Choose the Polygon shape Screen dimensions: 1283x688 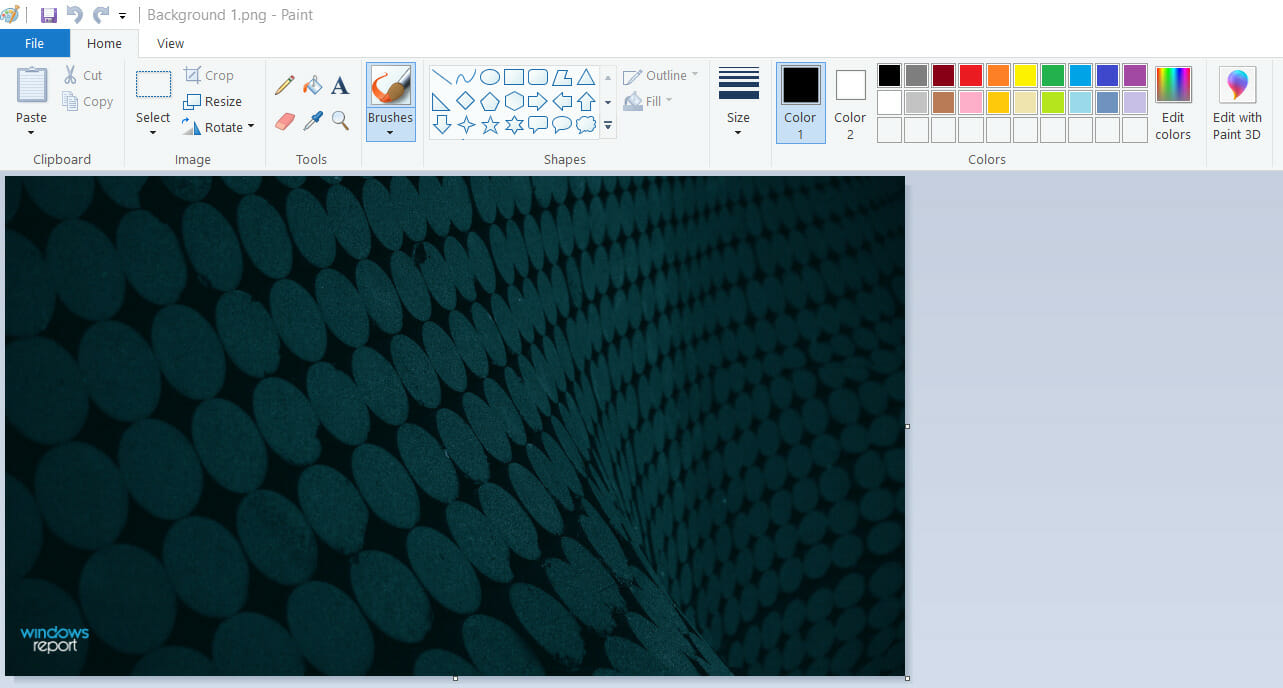point(562,77)
